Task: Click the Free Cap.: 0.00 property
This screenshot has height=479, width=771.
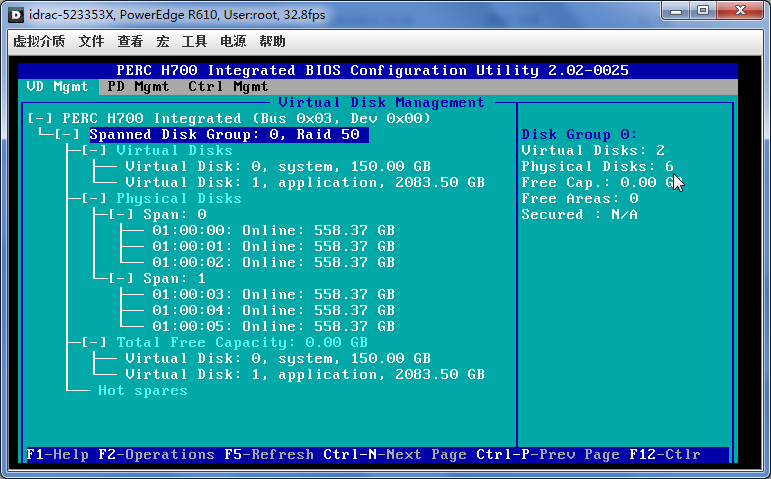Action: click(602, 182)
